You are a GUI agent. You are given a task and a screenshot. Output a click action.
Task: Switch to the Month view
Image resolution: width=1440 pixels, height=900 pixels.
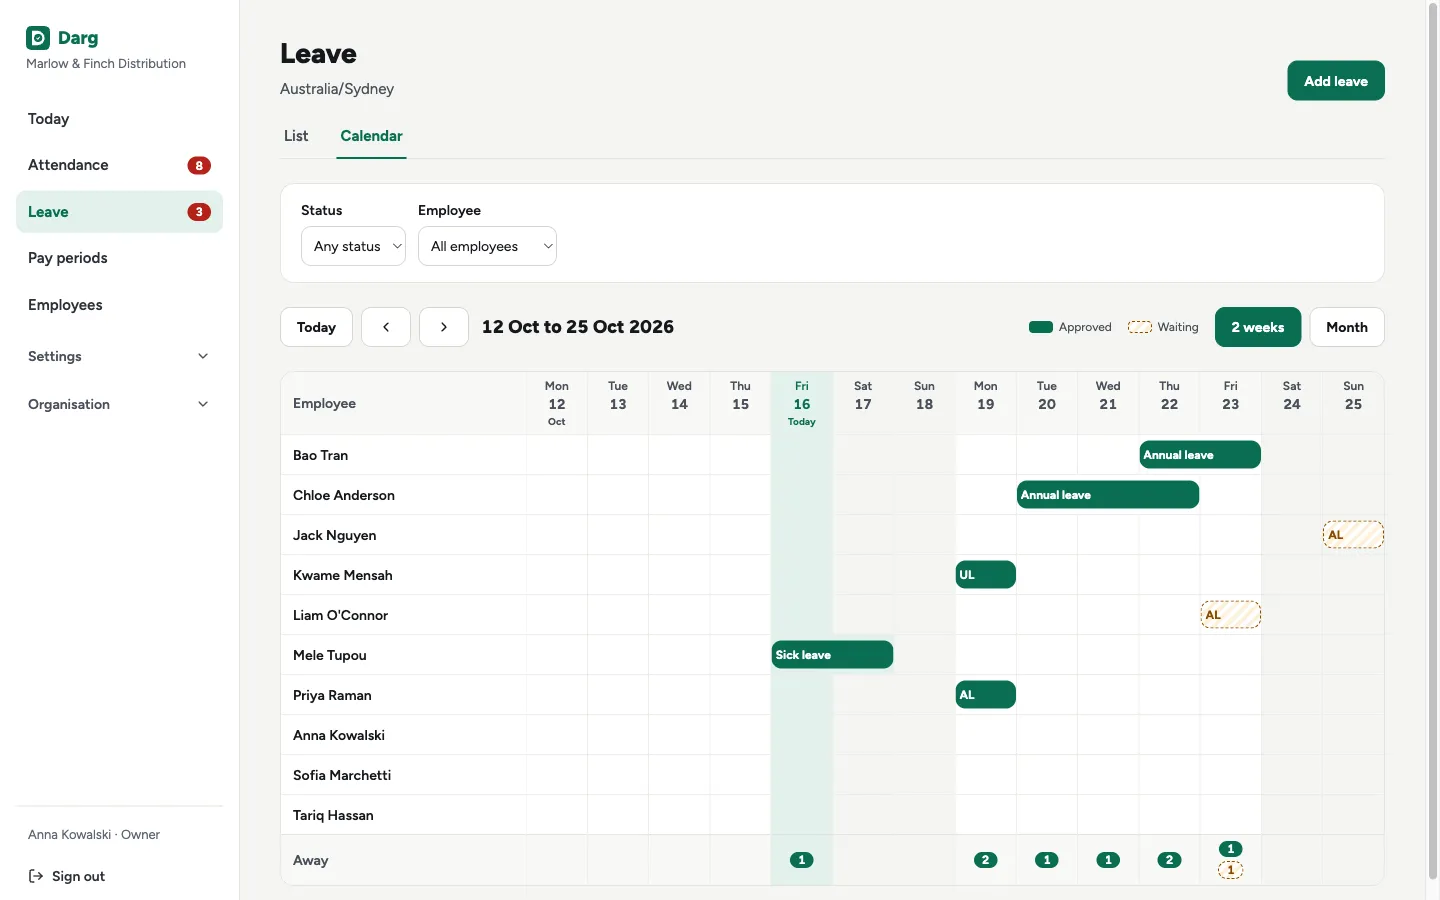click(x=1347, y=327)
